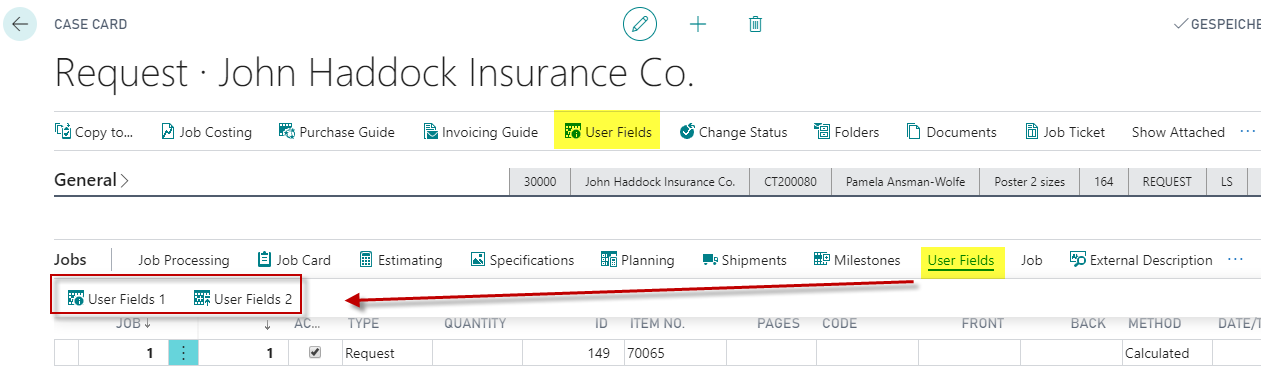Open the Milestones action
The width and height of the screenshot is (1261, 366).
pyautogui.click(x=857, y=260)
